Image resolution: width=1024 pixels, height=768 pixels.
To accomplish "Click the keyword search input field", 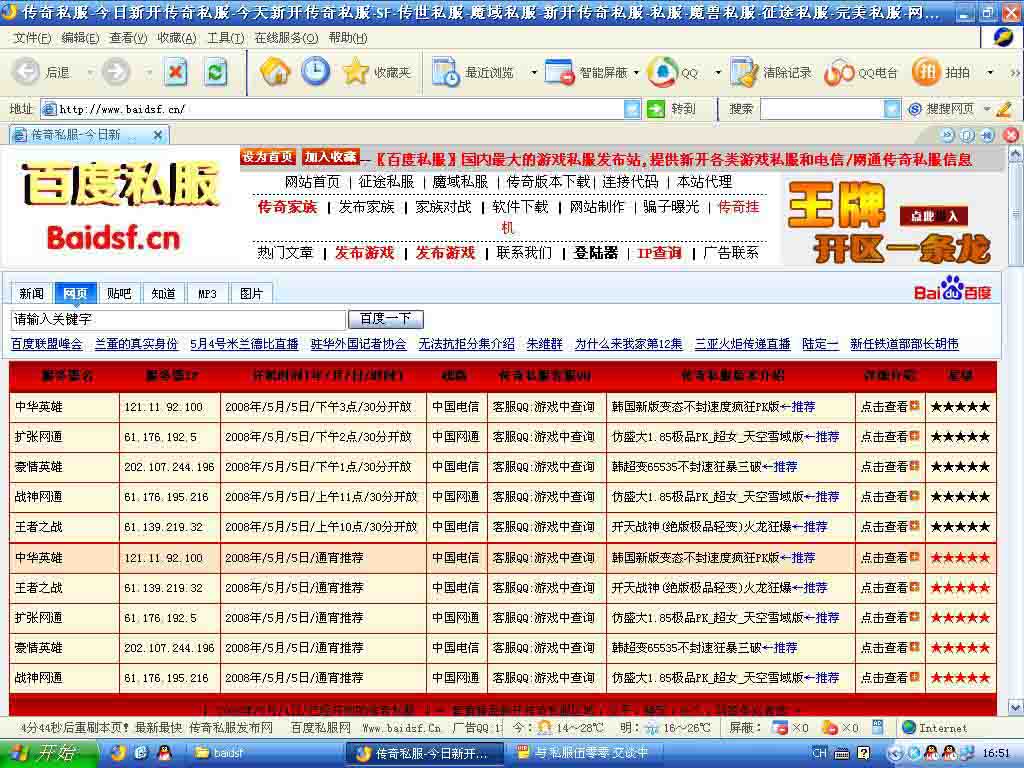I will coord(177,319).
